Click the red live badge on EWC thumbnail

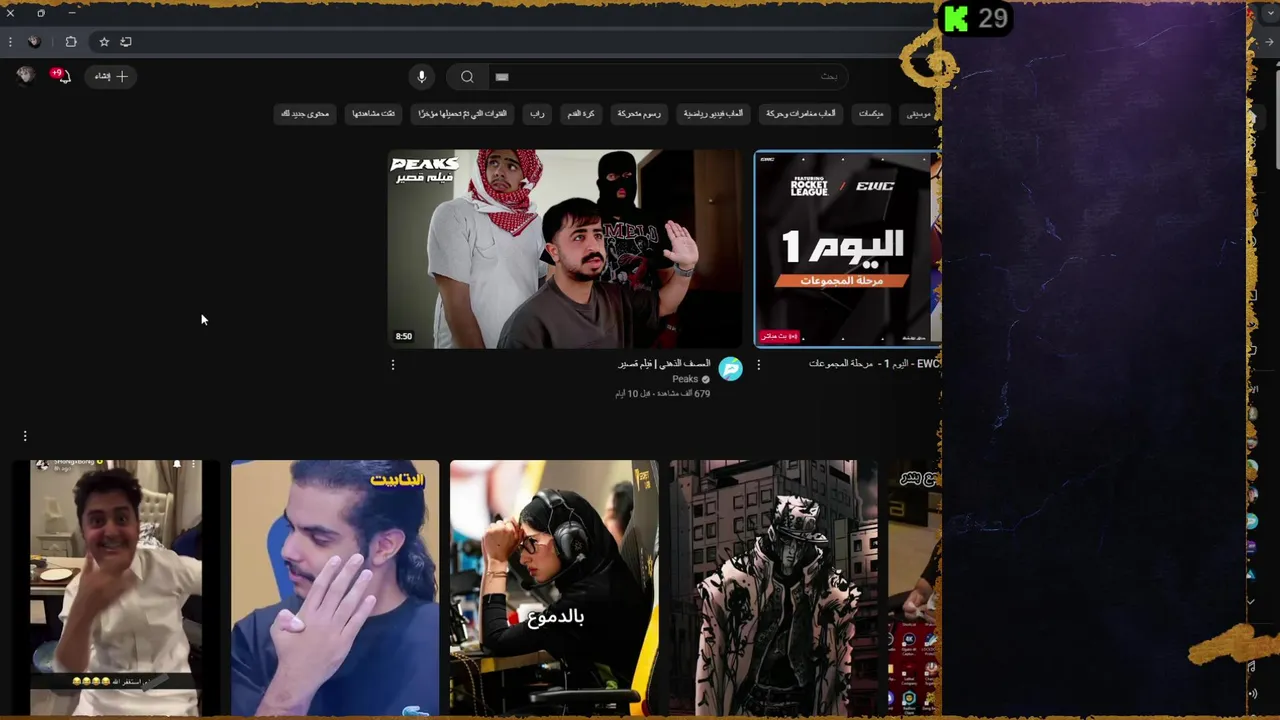[x=779, y=336]
